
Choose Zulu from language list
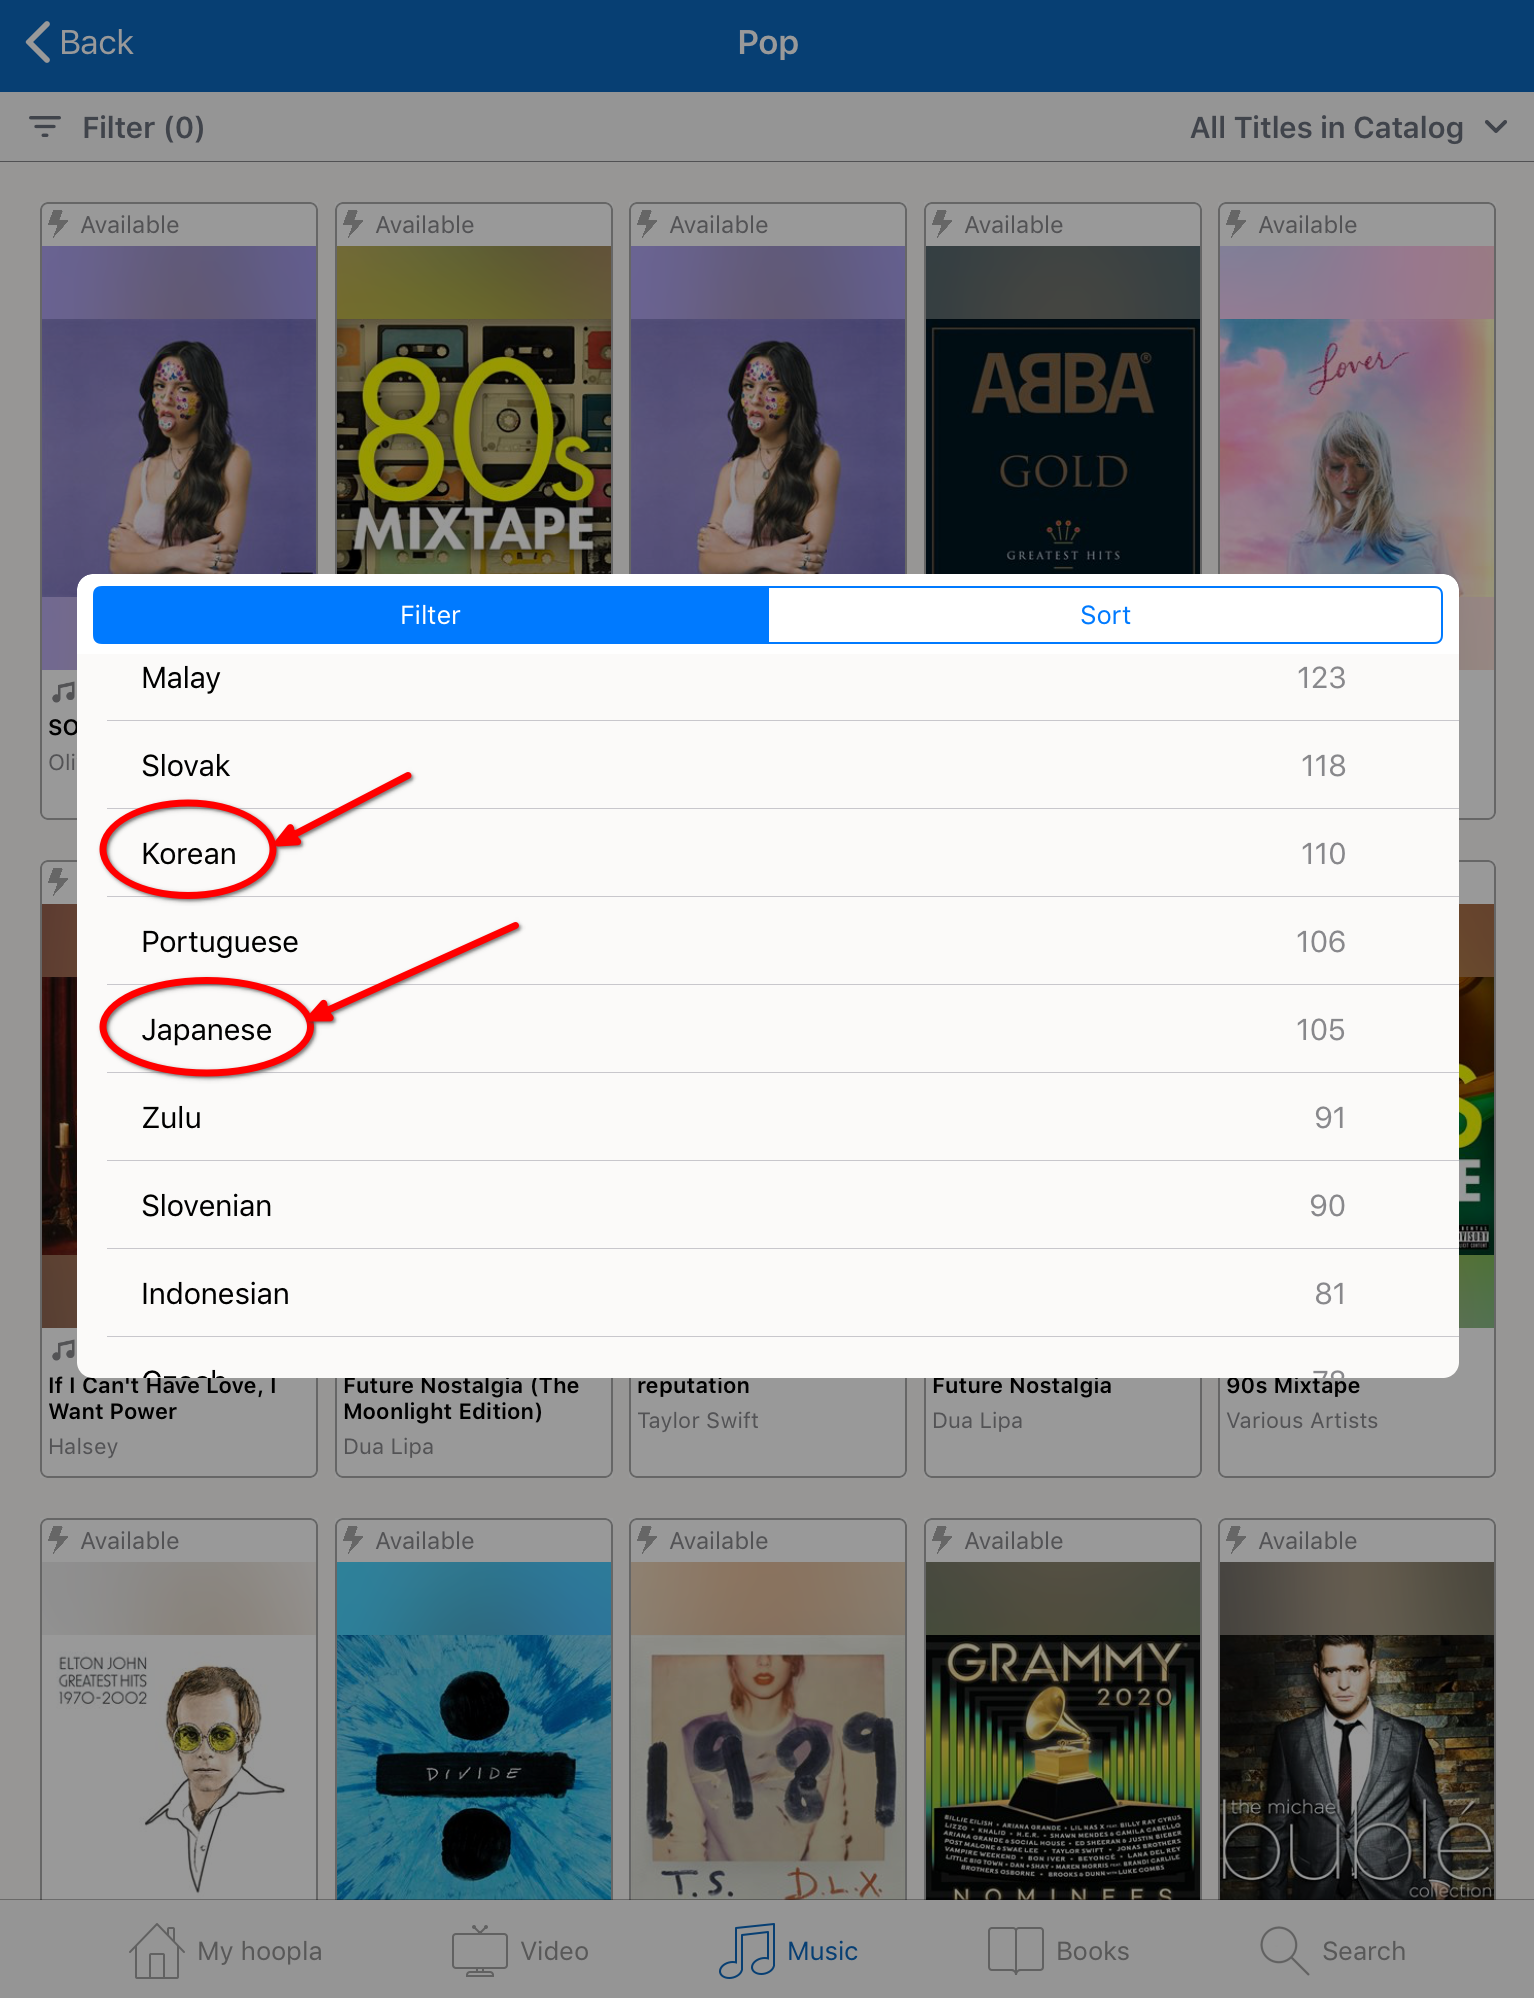pyautogui.click(x=171, y=1117)
